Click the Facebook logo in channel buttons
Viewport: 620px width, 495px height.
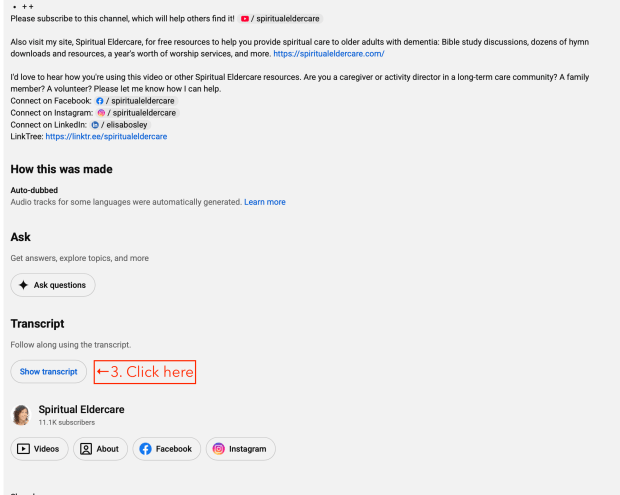click(x=145, y=449)
